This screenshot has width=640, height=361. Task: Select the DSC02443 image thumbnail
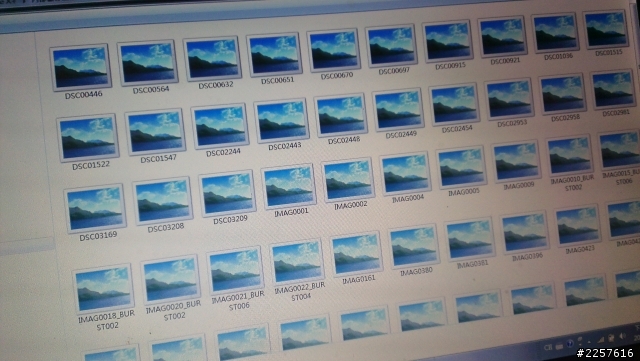(282, 120)
